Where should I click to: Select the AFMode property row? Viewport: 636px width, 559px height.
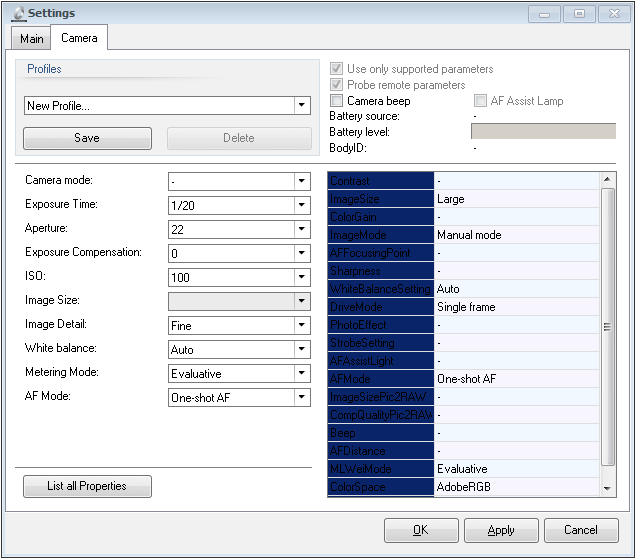[x=463, y=378]
